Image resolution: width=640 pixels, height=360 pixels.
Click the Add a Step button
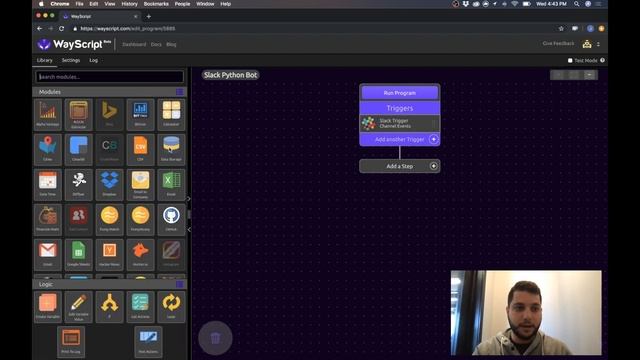400,166
